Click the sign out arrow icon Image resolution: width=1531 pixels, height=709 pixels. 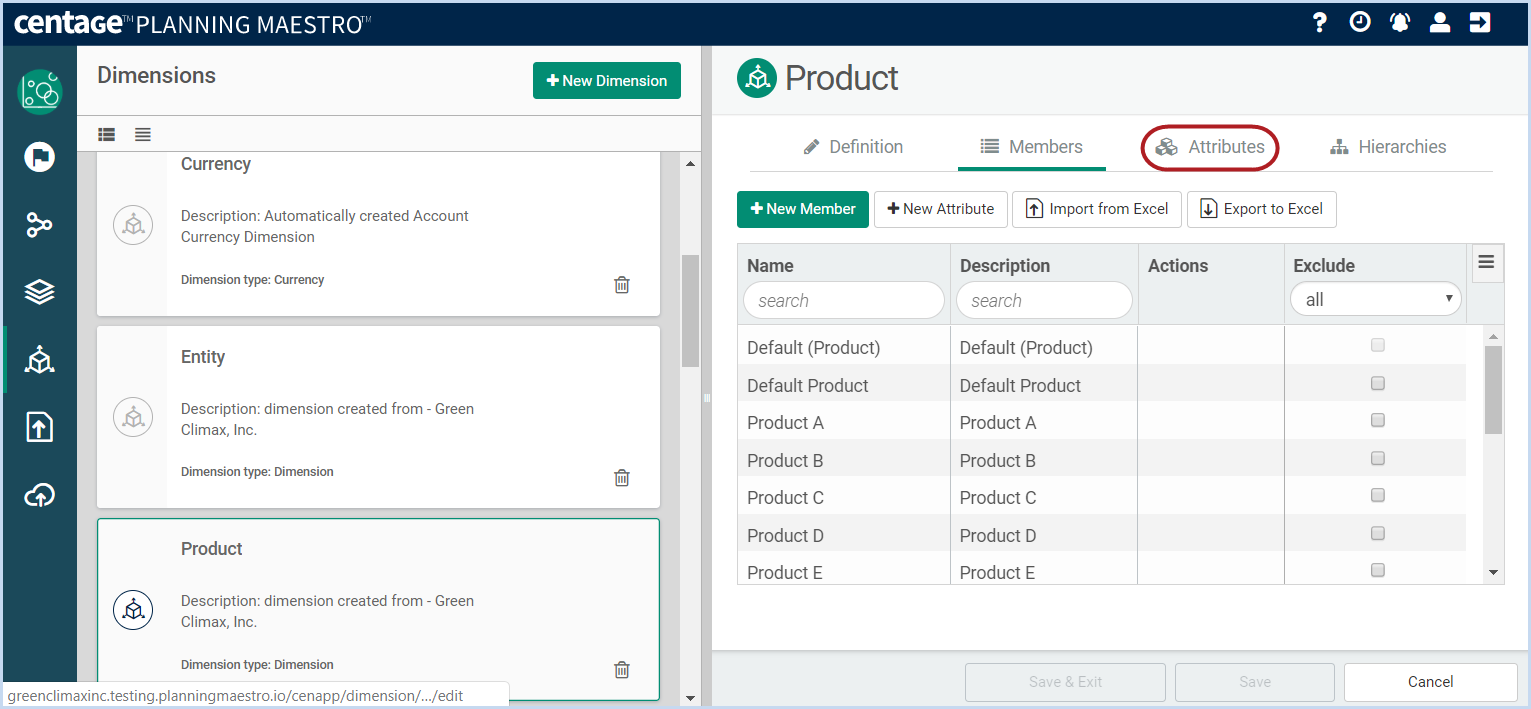click(1480, 22)
